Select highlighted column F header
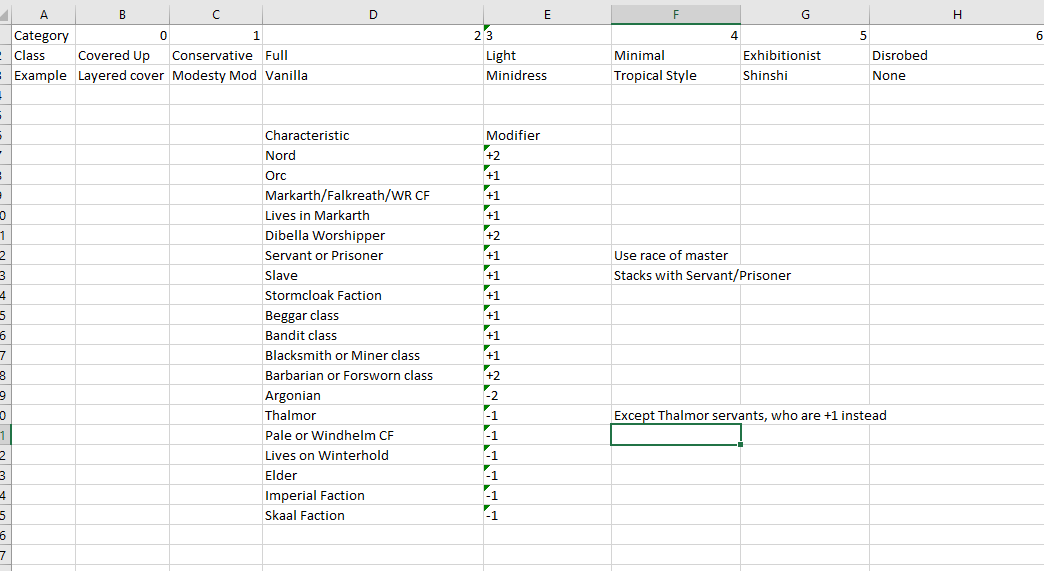The image size is (1044, 571). coord(676,15)
